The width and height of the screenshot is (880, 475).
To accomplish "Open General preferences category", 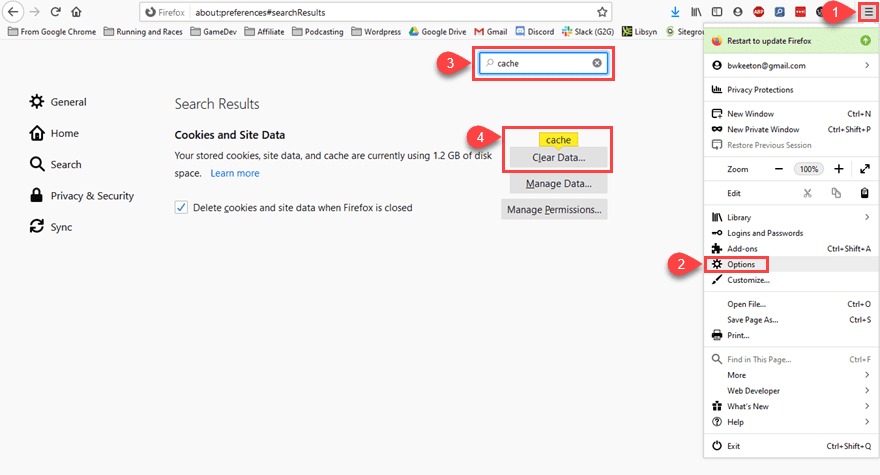I will click(58, 102).
